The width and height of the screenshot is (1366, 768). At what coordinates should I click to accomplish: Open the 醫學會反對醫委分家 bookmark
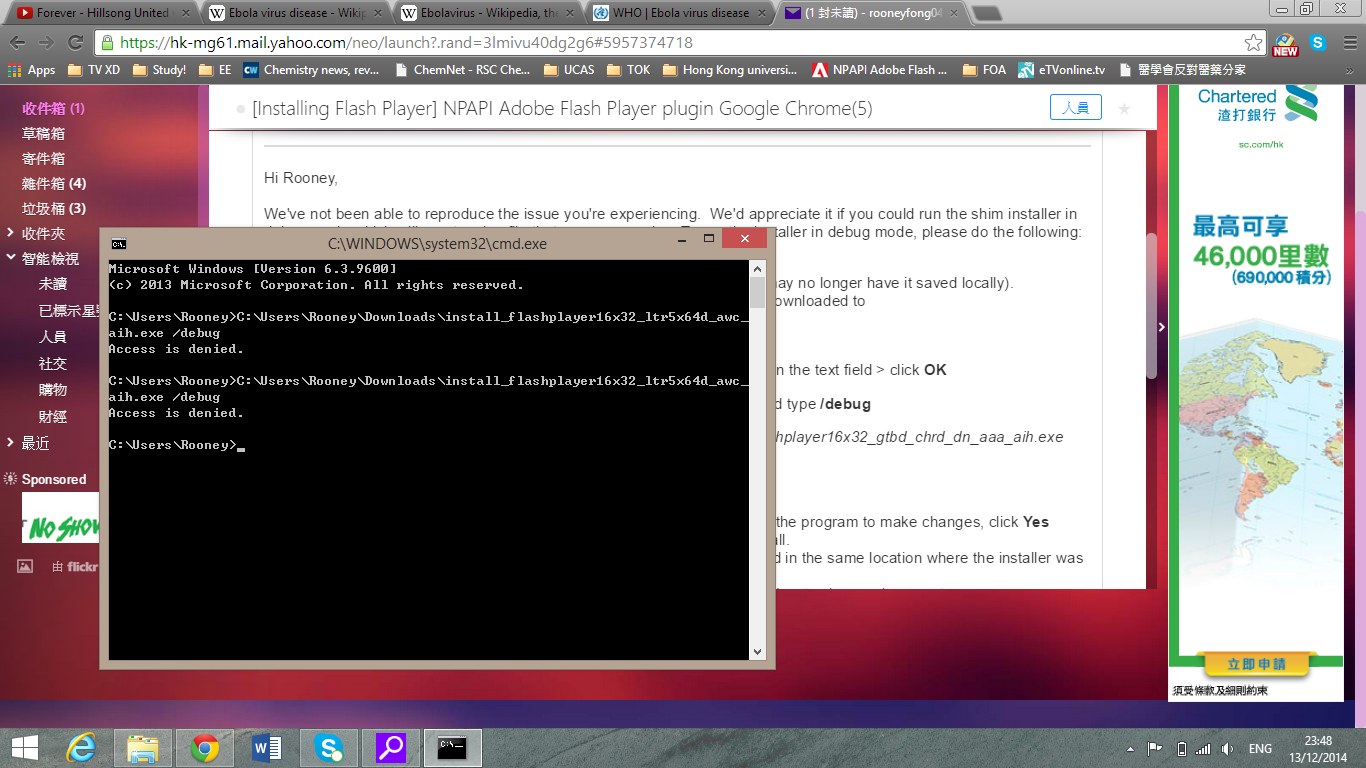tap(1183, 70)
